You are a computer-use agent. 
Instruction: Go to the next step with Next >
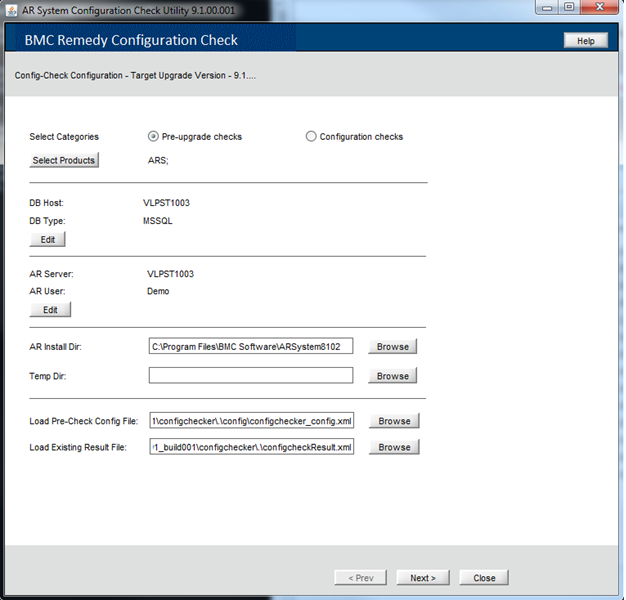pos(423,578)
